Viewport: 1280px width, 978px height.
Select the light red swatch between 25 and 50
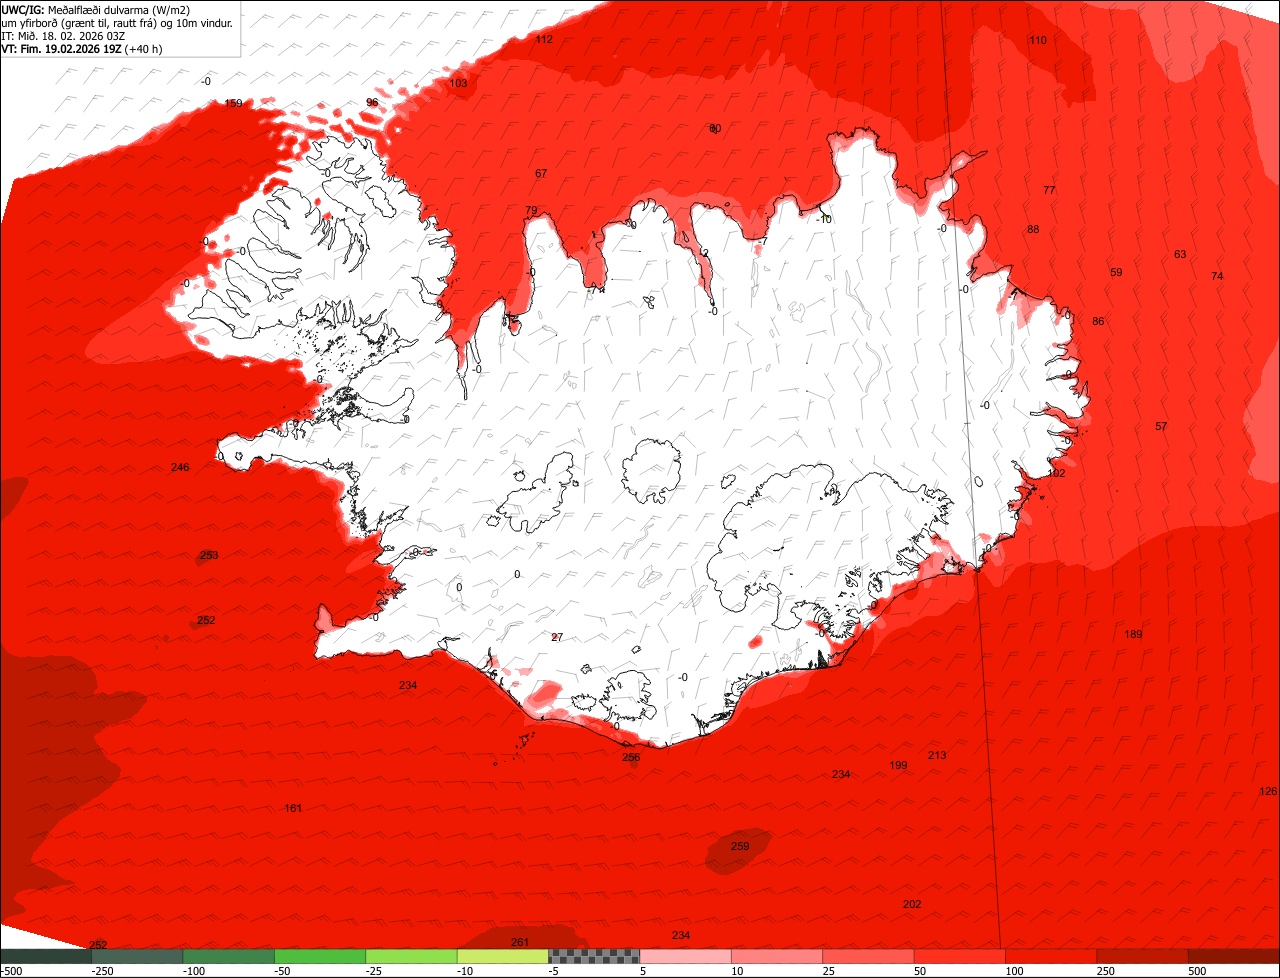[x=869, y=956]
